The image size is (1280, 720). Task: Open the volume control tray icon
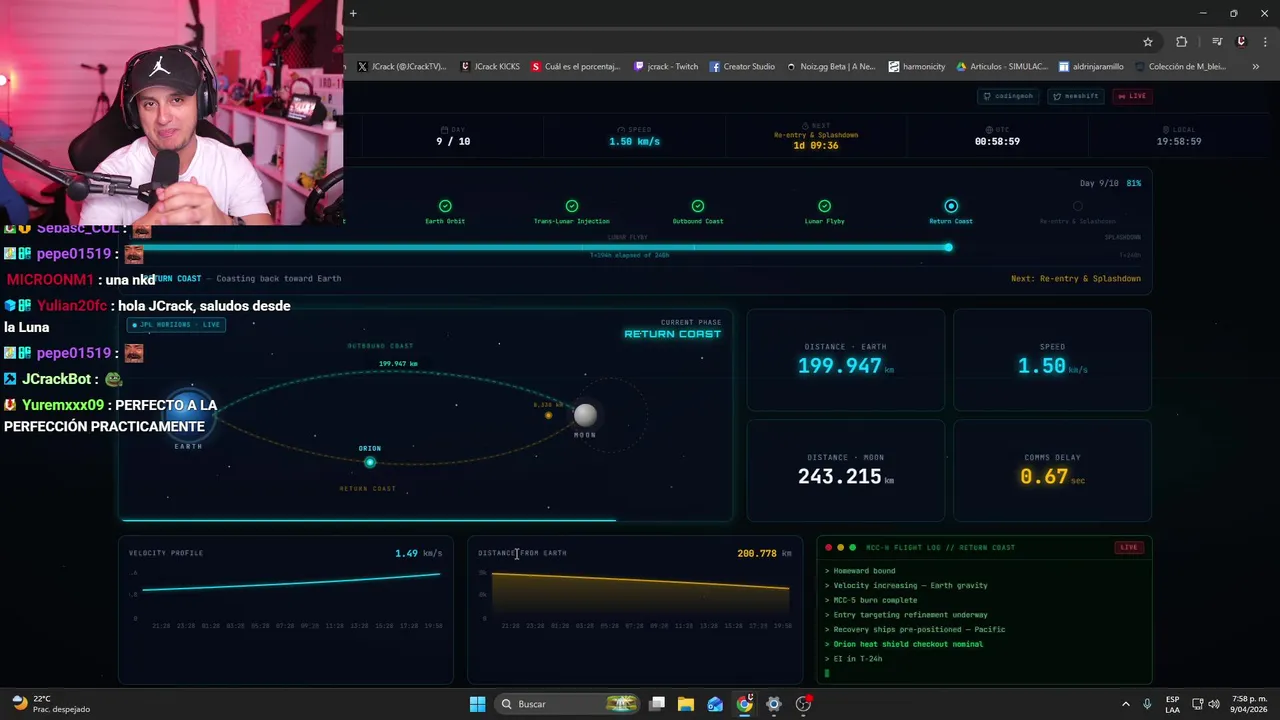pyautogui.click(x=1214, y=704)
